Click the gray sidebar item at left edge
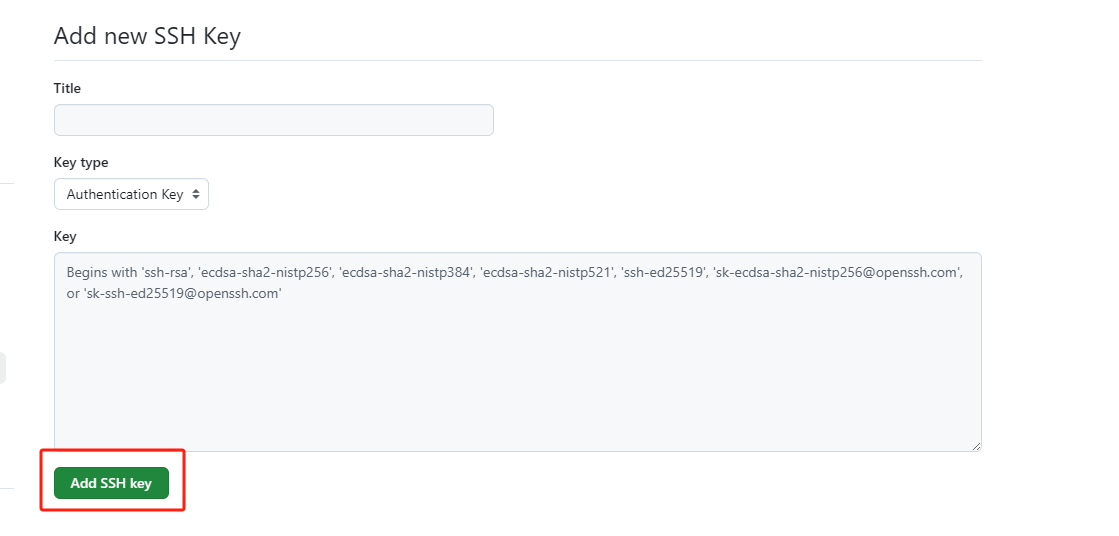 point(3,368)
